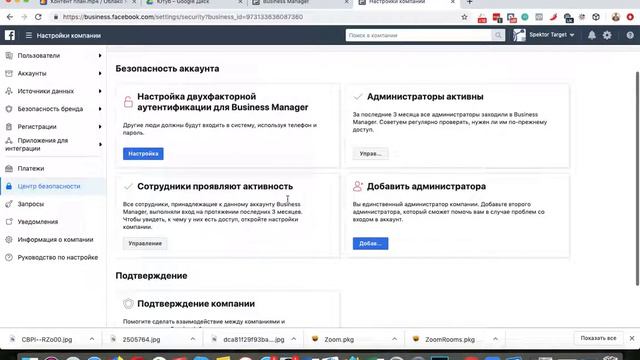Screen dimensions: 640x360
Task: Expand the Аккаунты submenu arrow
Action: [x=100, y=73]
